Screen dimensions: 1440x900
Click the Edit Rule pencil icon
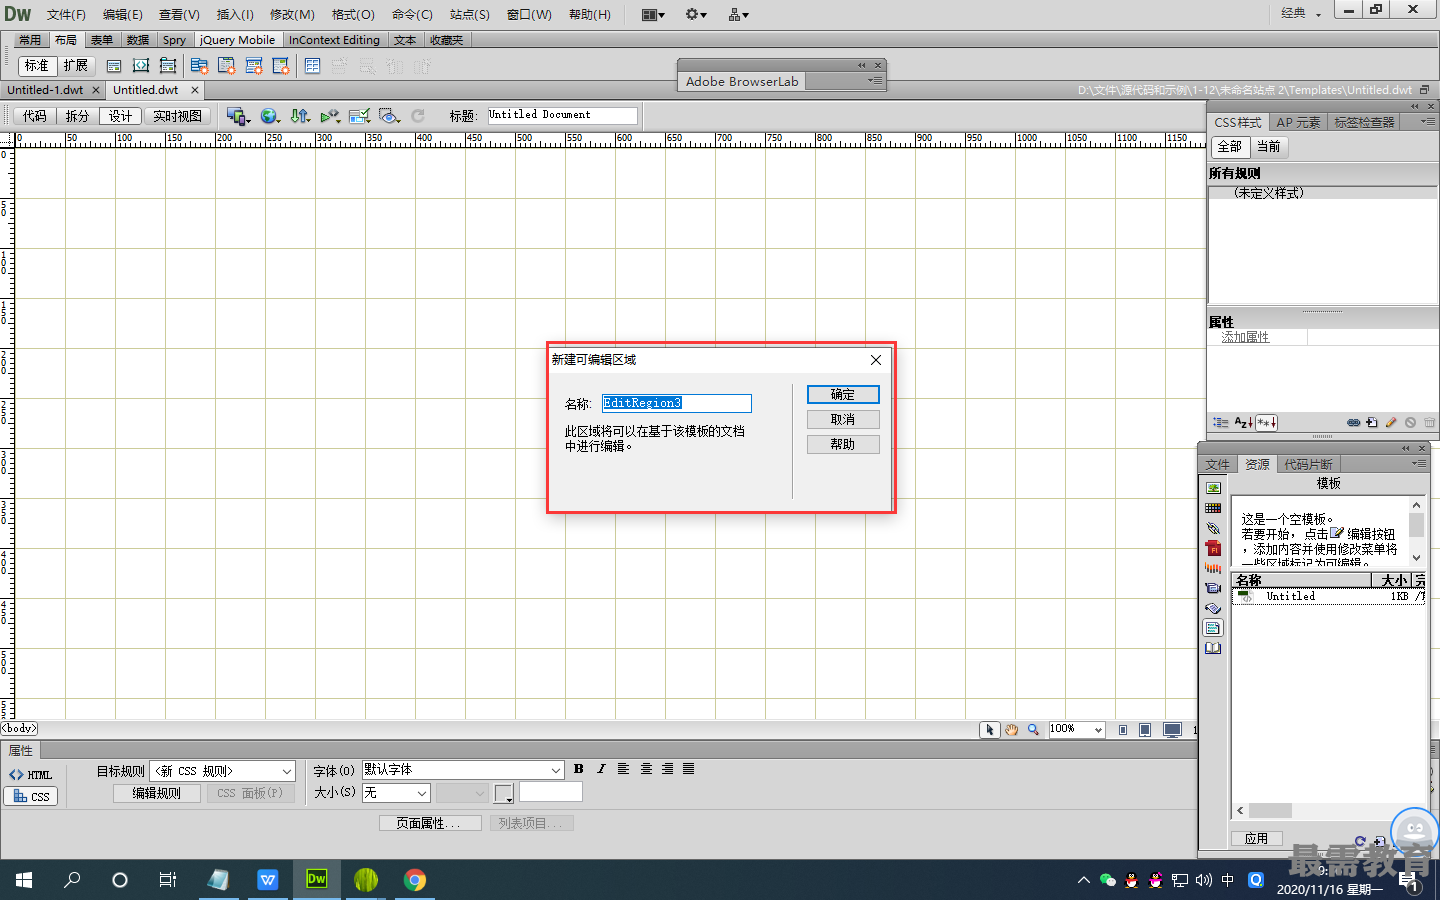(1391, 423)
